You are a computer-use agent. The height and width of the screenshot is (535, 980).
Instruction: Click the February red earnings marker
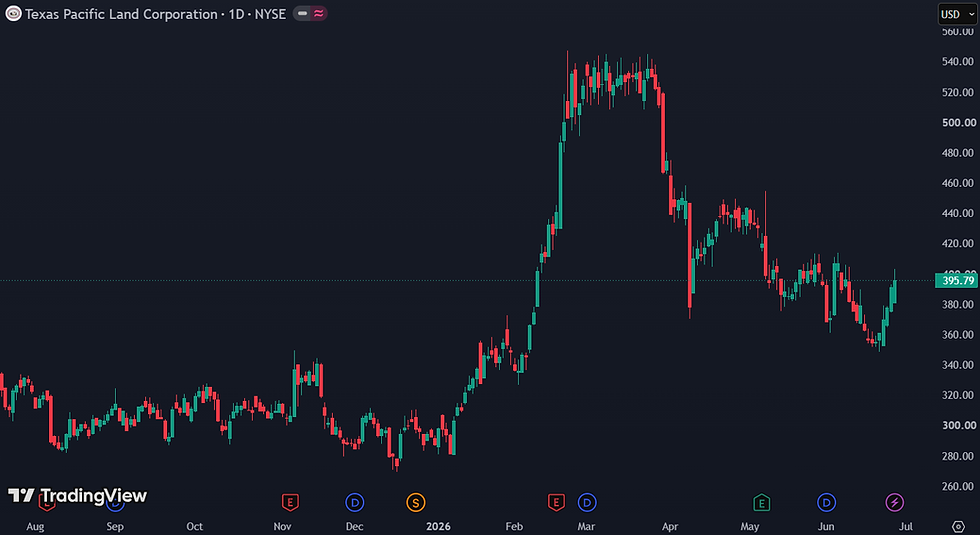pyautogui.click(x=556, y=502)
